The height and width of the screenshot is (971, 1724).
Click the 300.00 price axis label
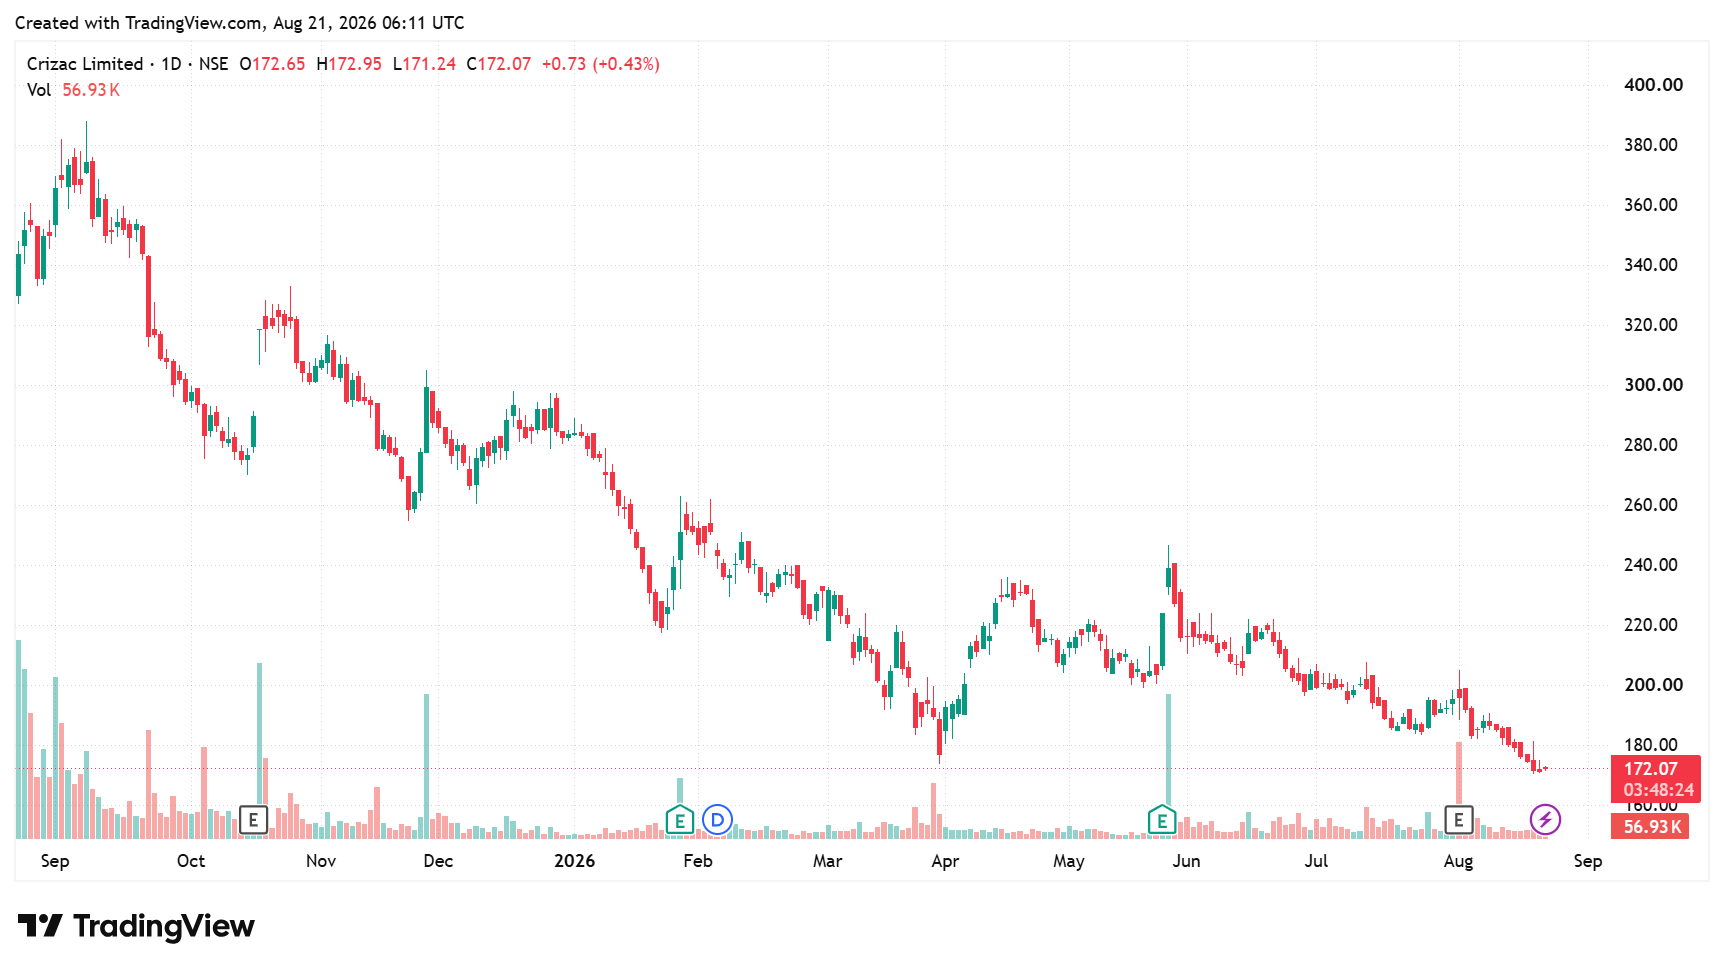point(1653,385)
